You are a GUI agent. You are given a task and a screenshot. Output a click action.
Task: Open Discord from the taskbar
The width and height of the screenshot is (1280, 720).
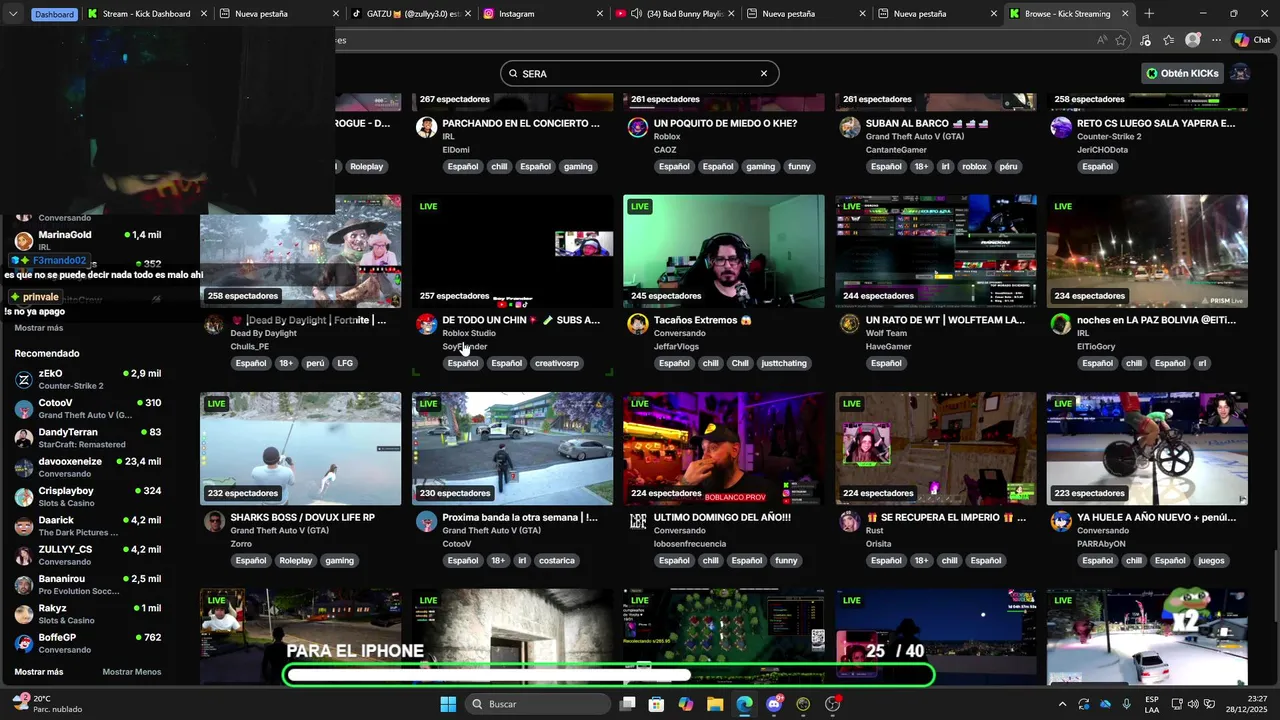774,704
